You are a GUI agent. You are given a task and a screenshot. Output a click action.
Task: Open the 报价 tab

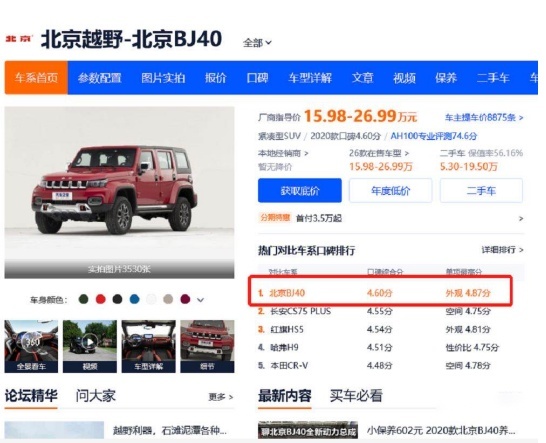tap(216, 78)
